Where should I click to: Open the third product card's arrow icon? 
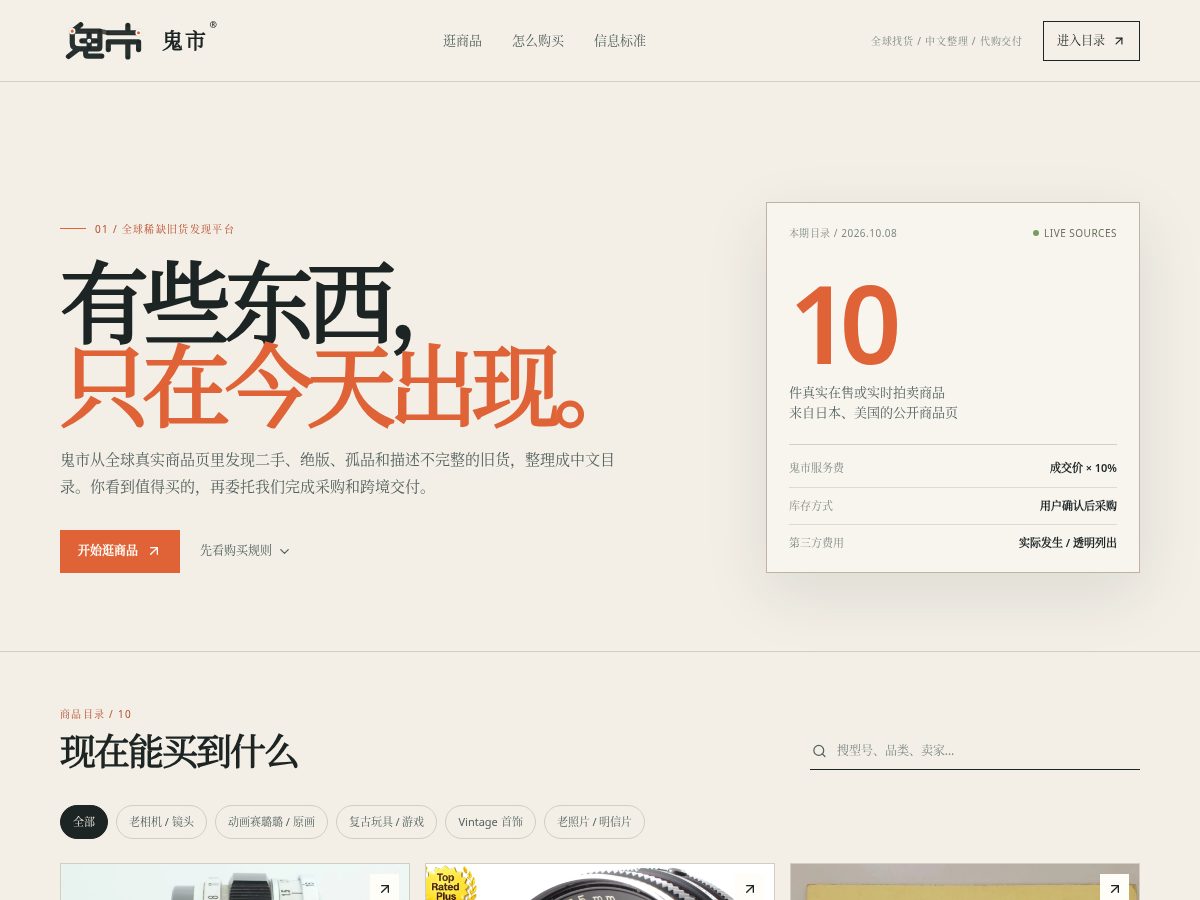tap(1114, 888)
